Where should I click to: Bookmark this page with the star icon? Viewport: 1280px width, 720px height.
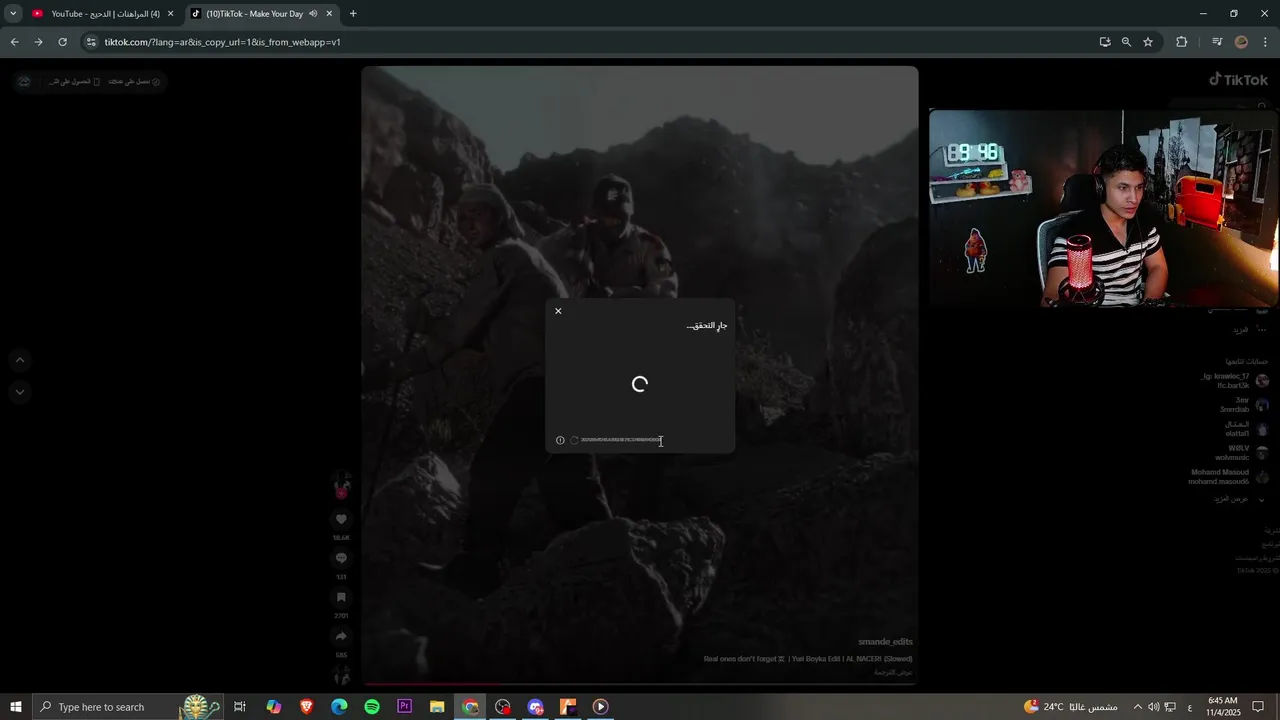tap(1148, 42)
